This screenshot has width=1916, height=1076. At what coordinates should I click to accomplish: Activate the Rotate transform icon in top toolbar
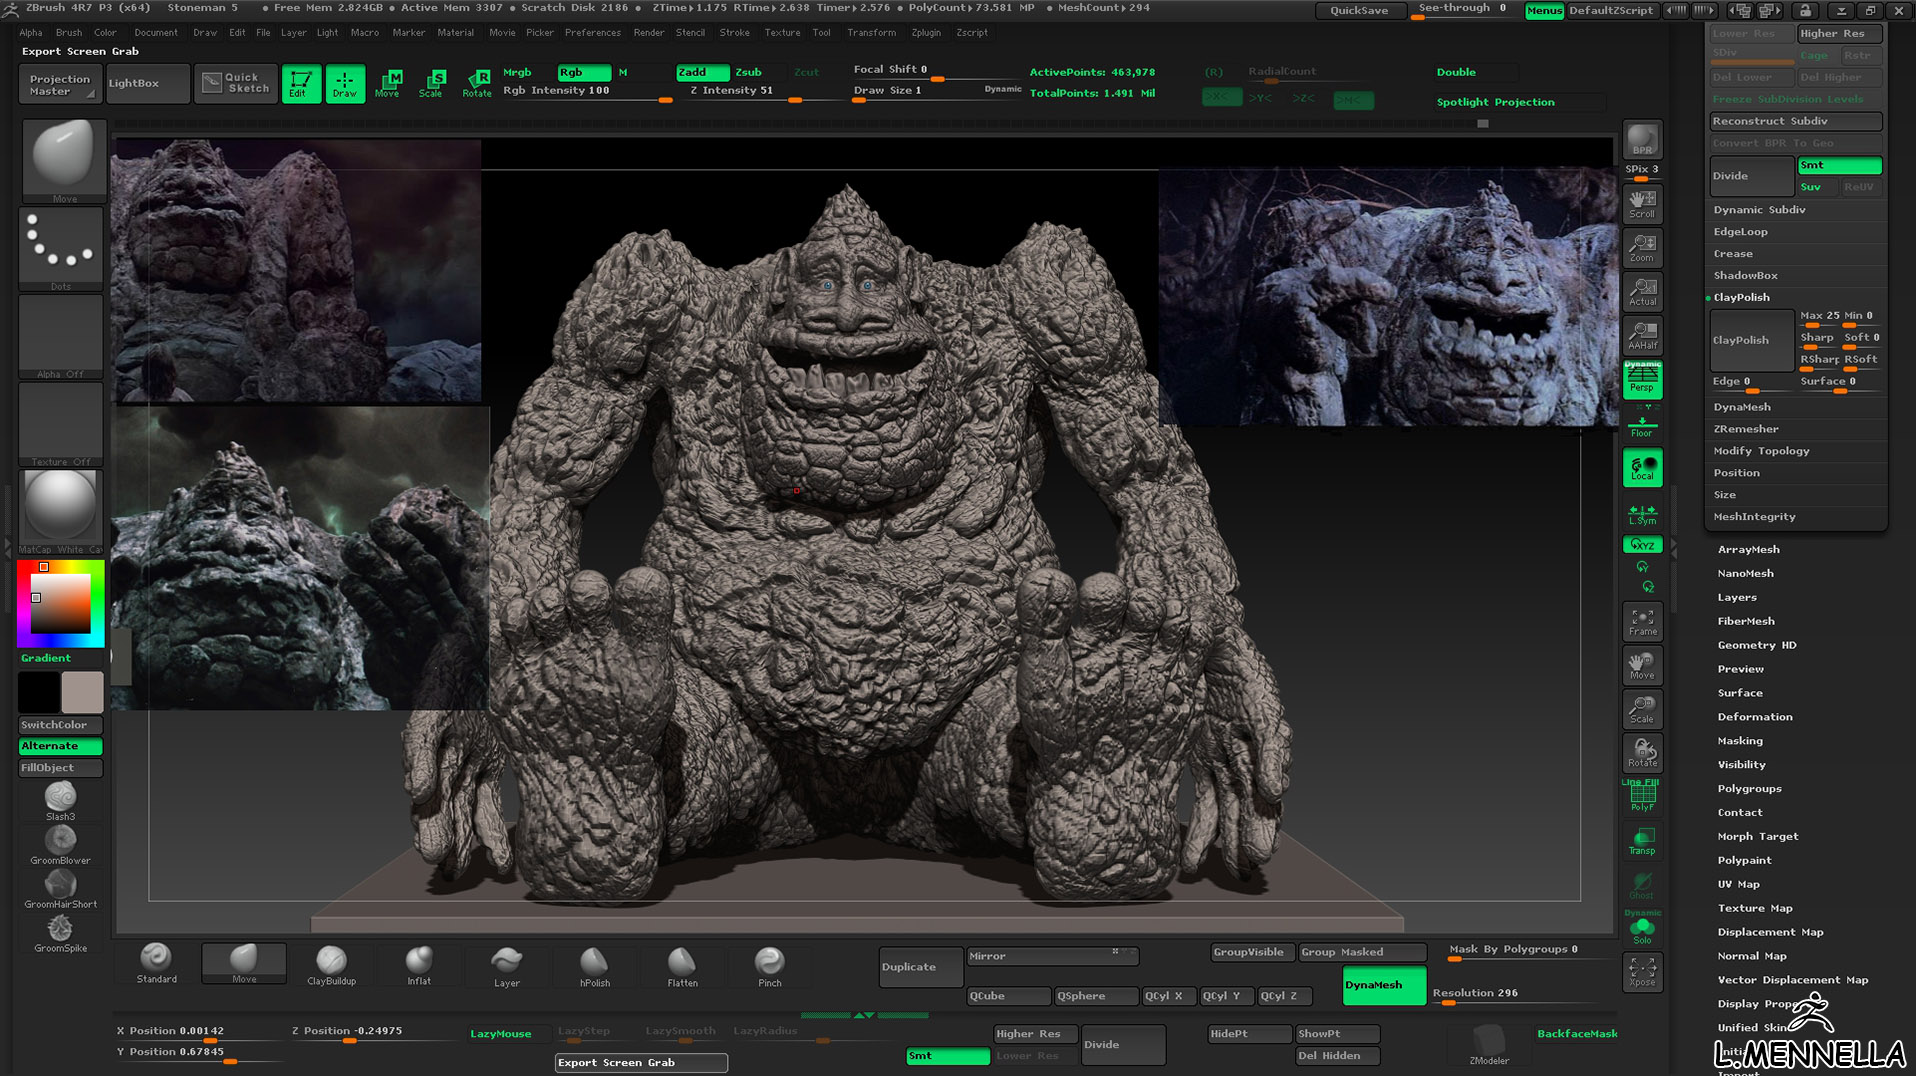click(477, 83)
